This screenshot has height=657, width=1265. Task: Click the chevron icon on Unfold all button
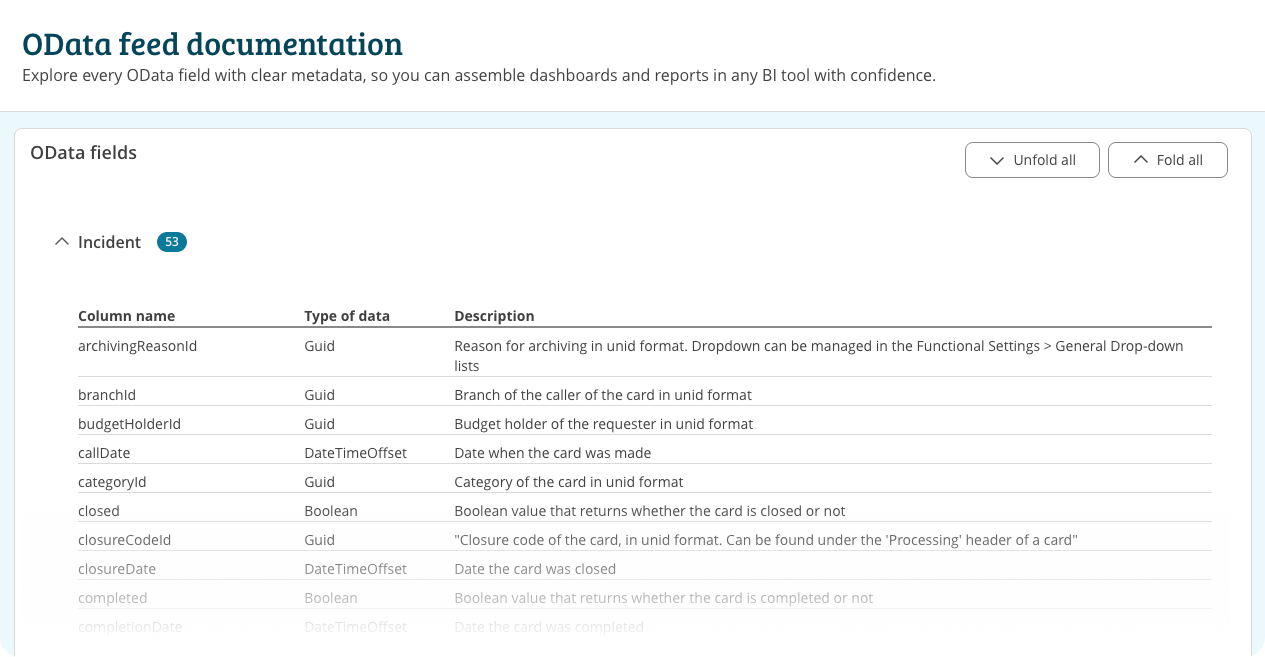pos(996,159)
